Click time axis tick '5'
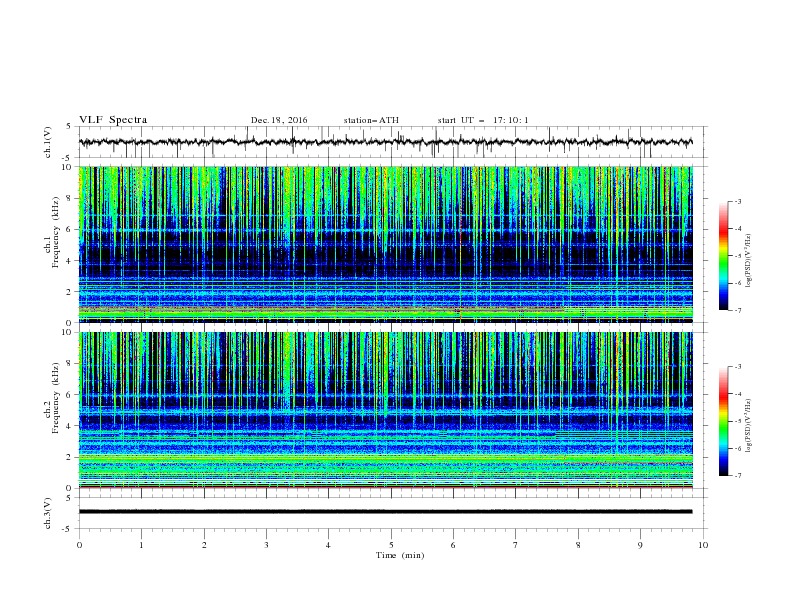 [x=391, y=545]
